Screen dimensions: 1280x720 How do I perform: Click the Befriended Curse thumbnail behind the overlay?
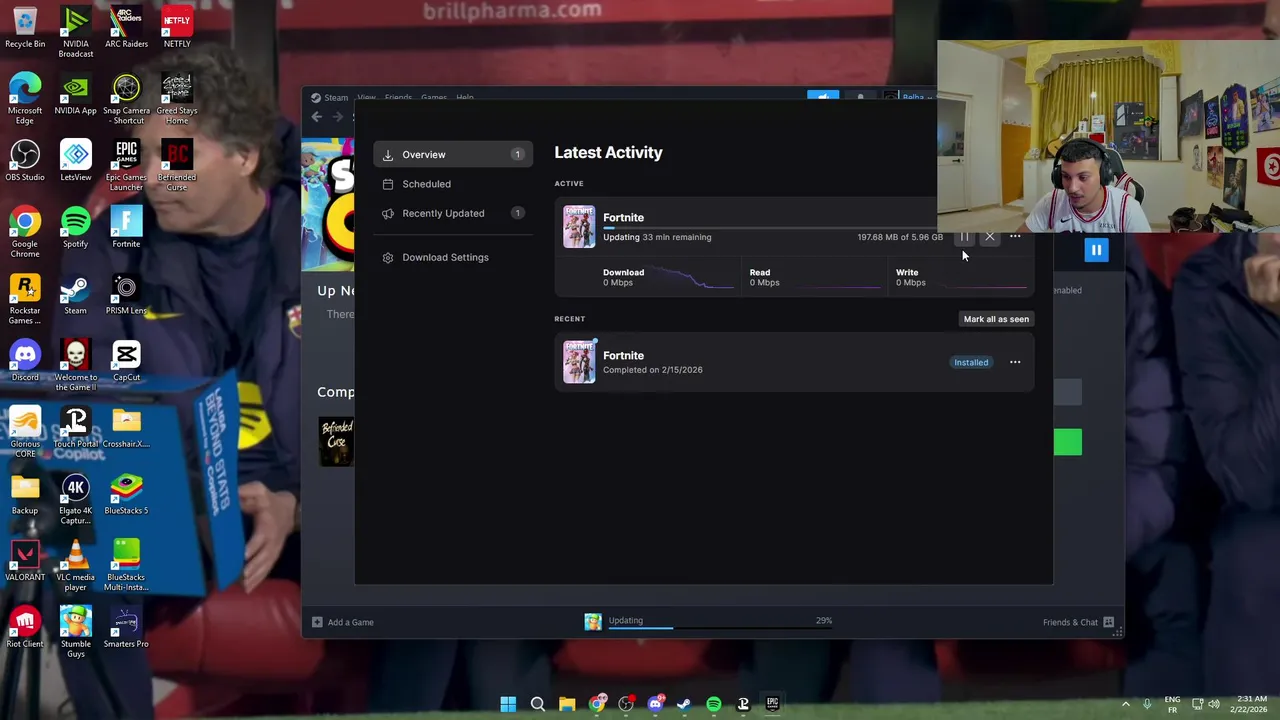pos(336,442)
